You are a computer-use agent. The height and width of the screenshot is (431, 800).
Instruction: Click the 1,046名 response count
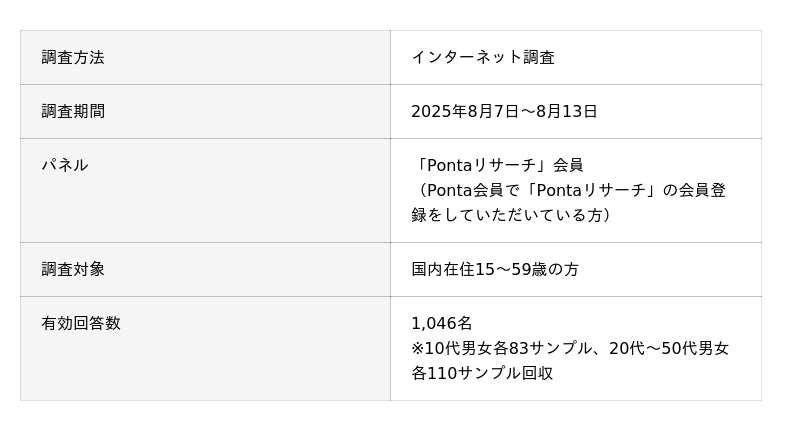click(x=442, y=324)
